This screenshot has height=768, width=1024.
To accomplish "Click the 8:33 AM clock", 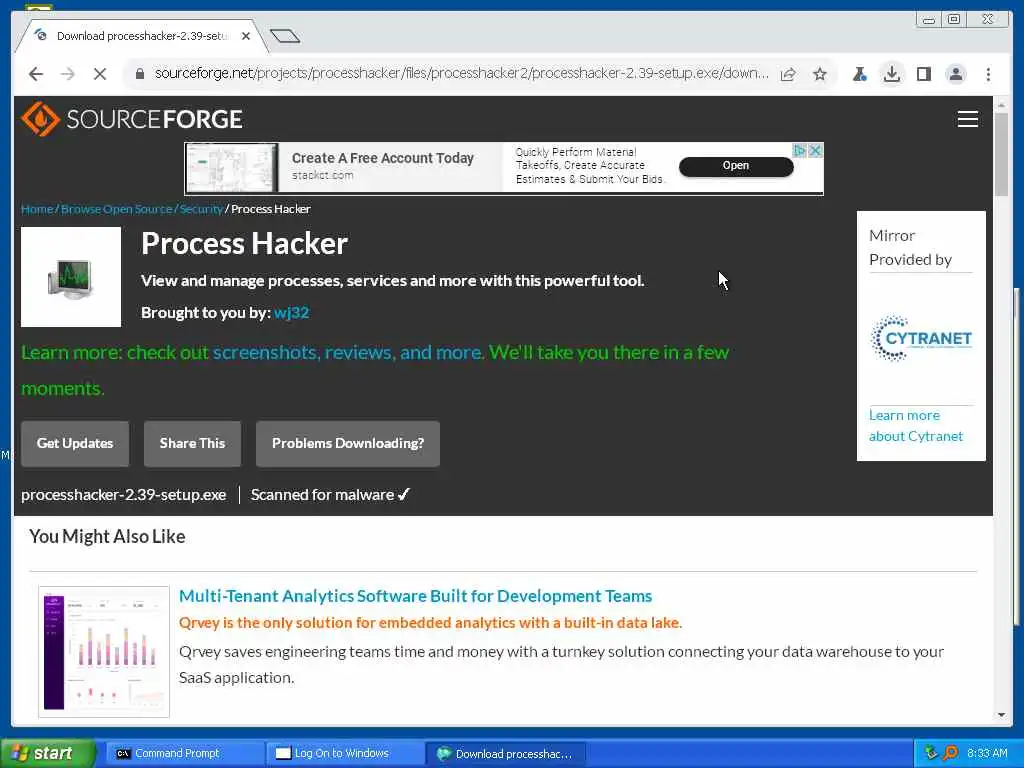I will pyautogui.click(x=987, y=754).
